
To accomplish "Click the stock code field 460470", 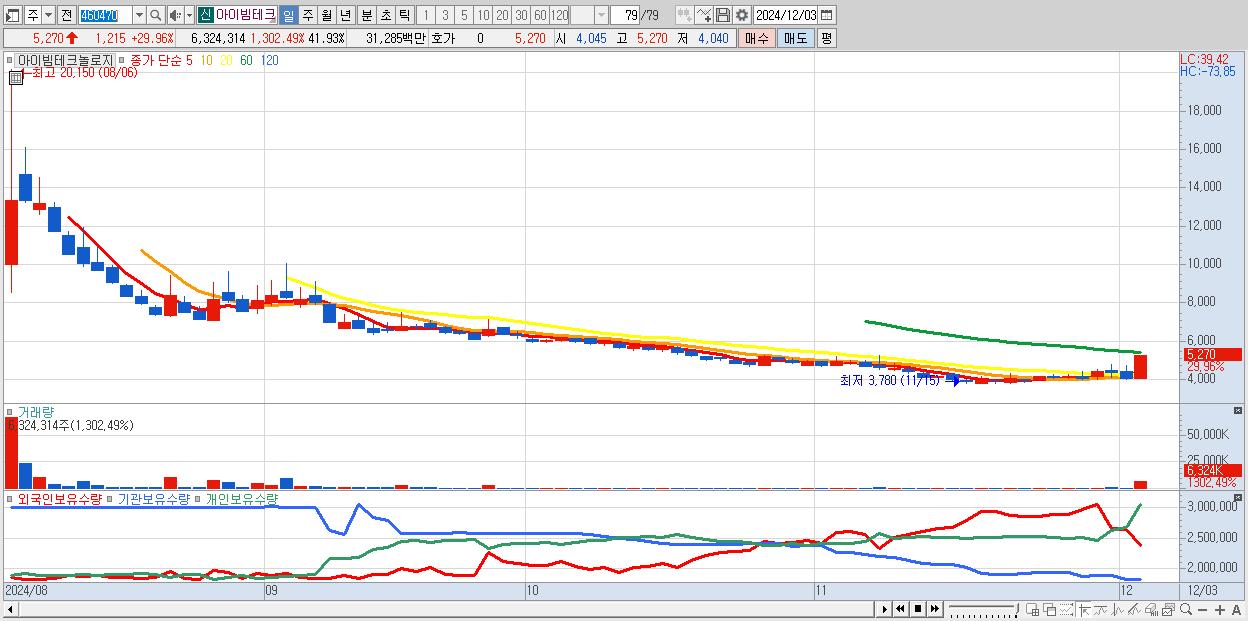I will coord(104,16).
